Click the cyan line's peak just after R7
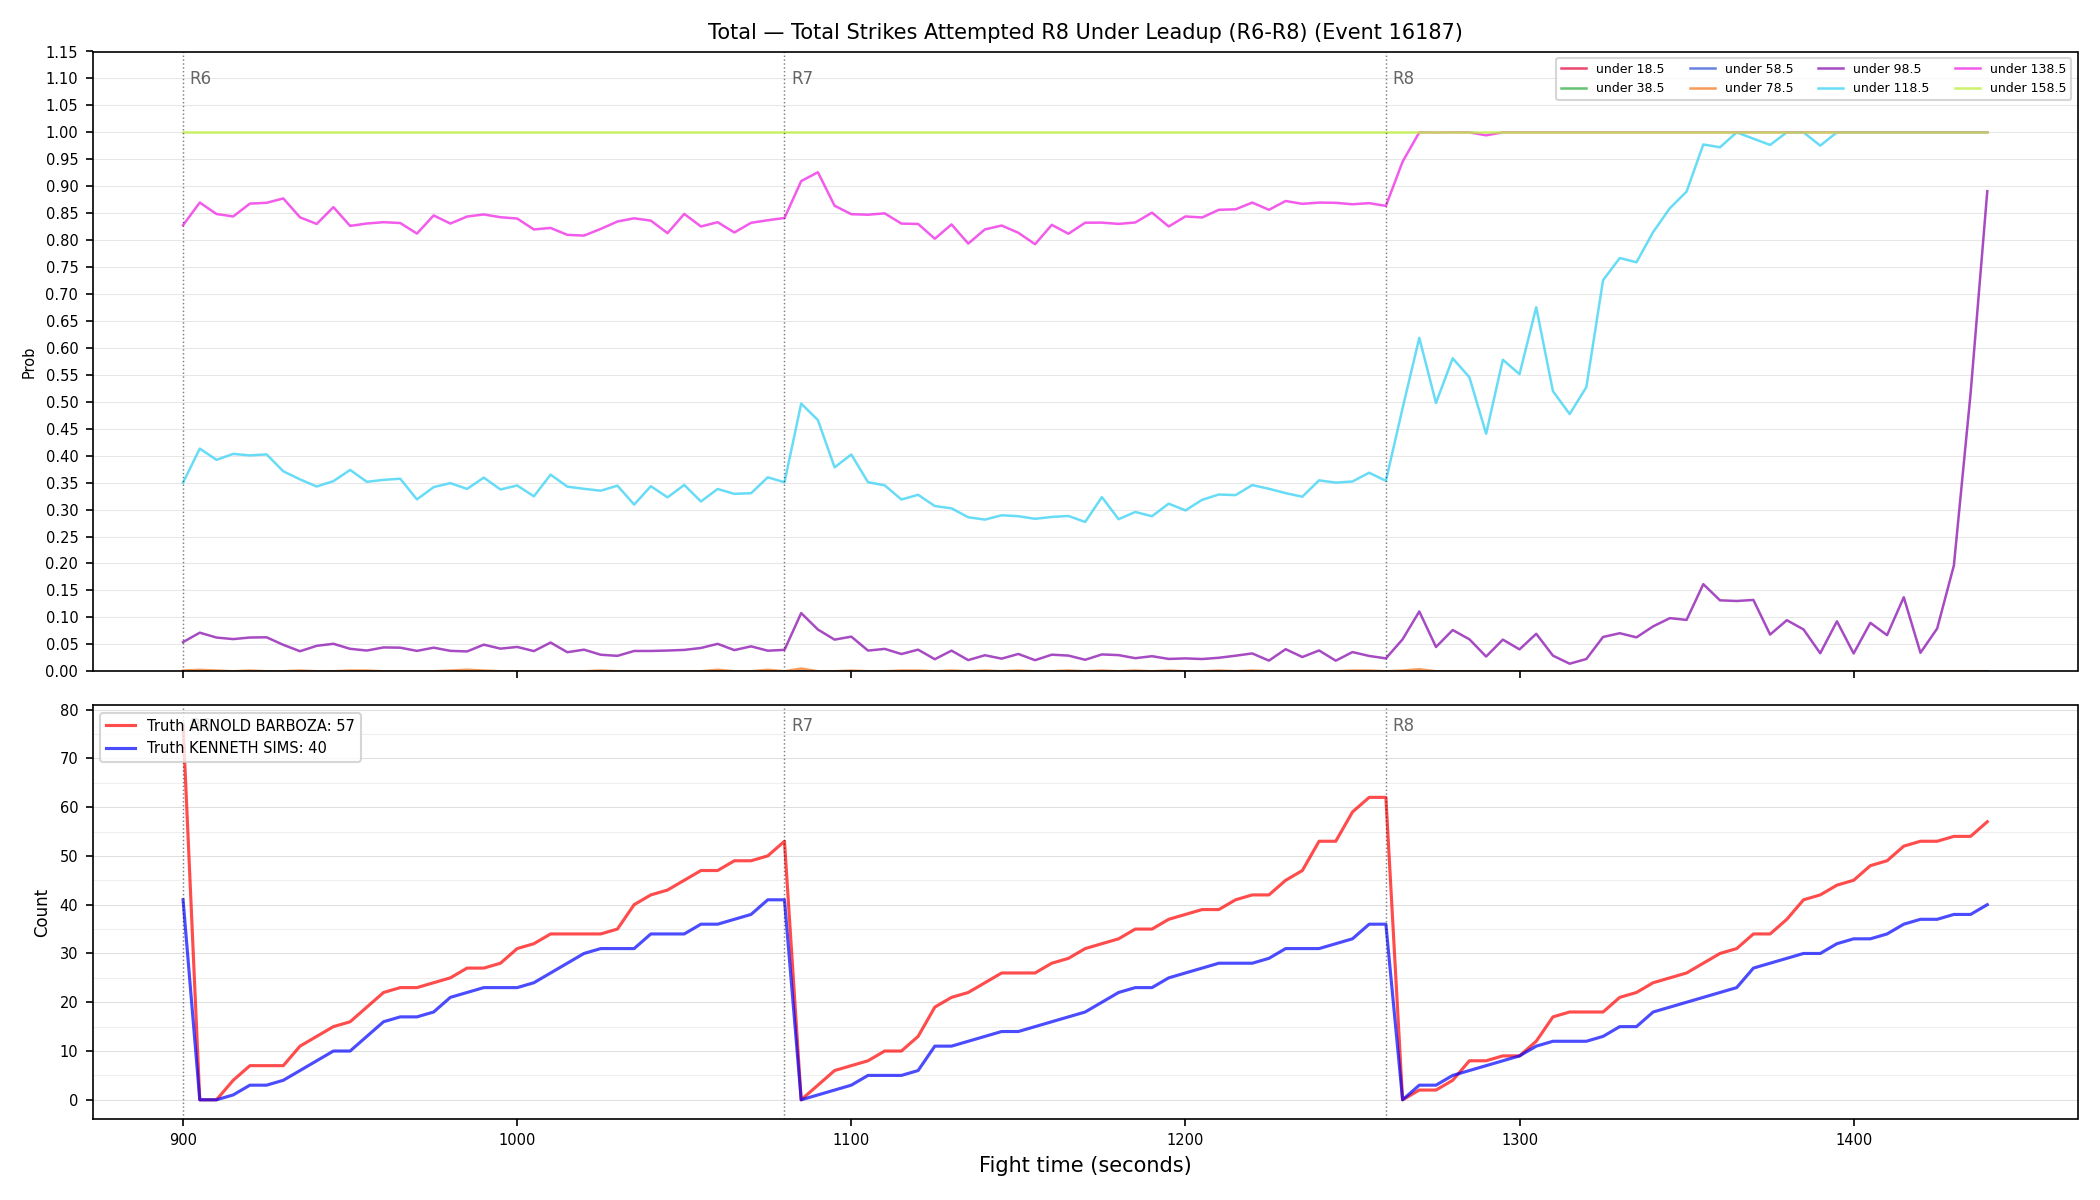Viewport: 2100px width, 1200px height. pos(801,403)
